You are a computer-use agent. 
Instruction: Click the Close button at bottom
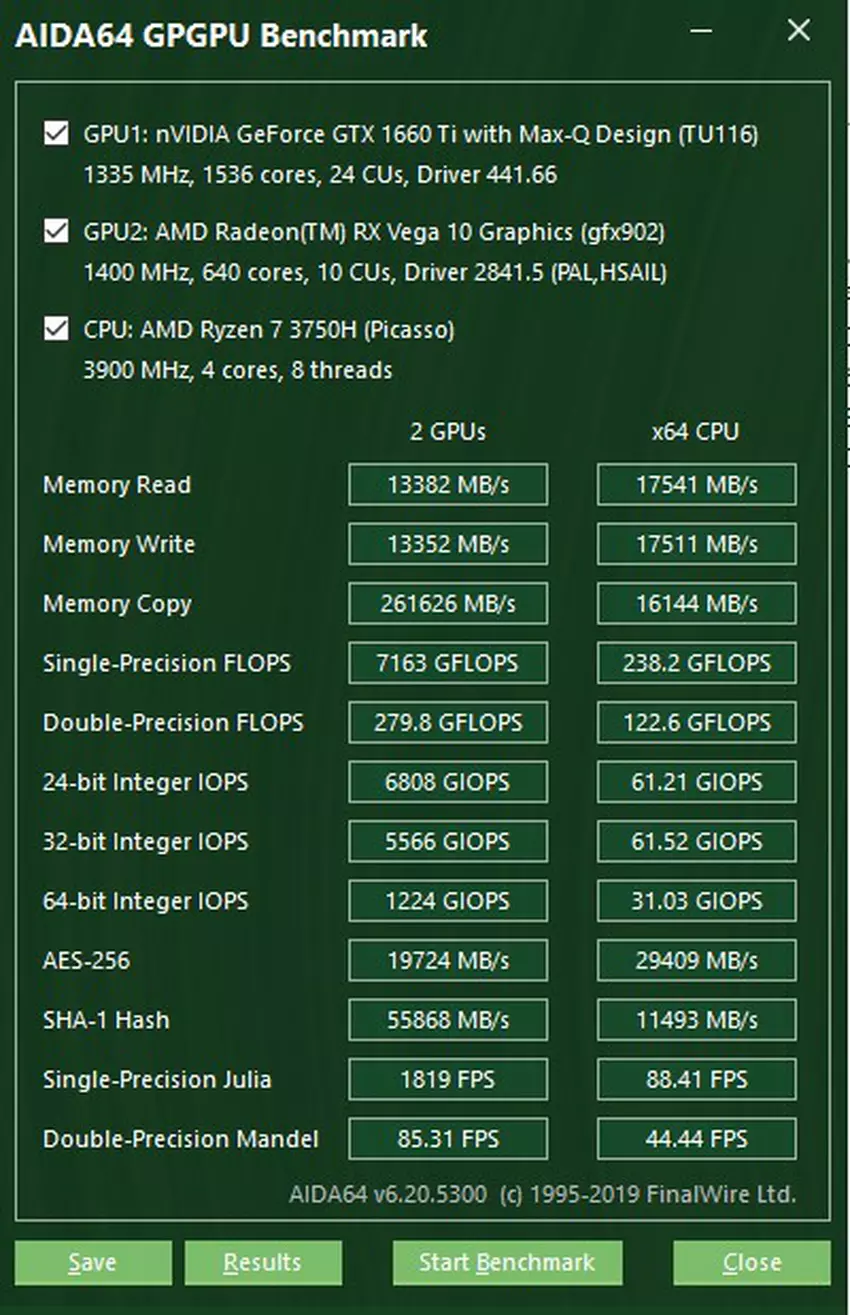coord(751,1262)
